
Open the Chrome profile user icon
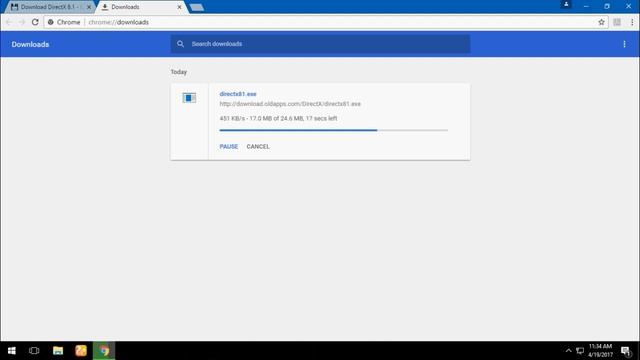[566, 4]
